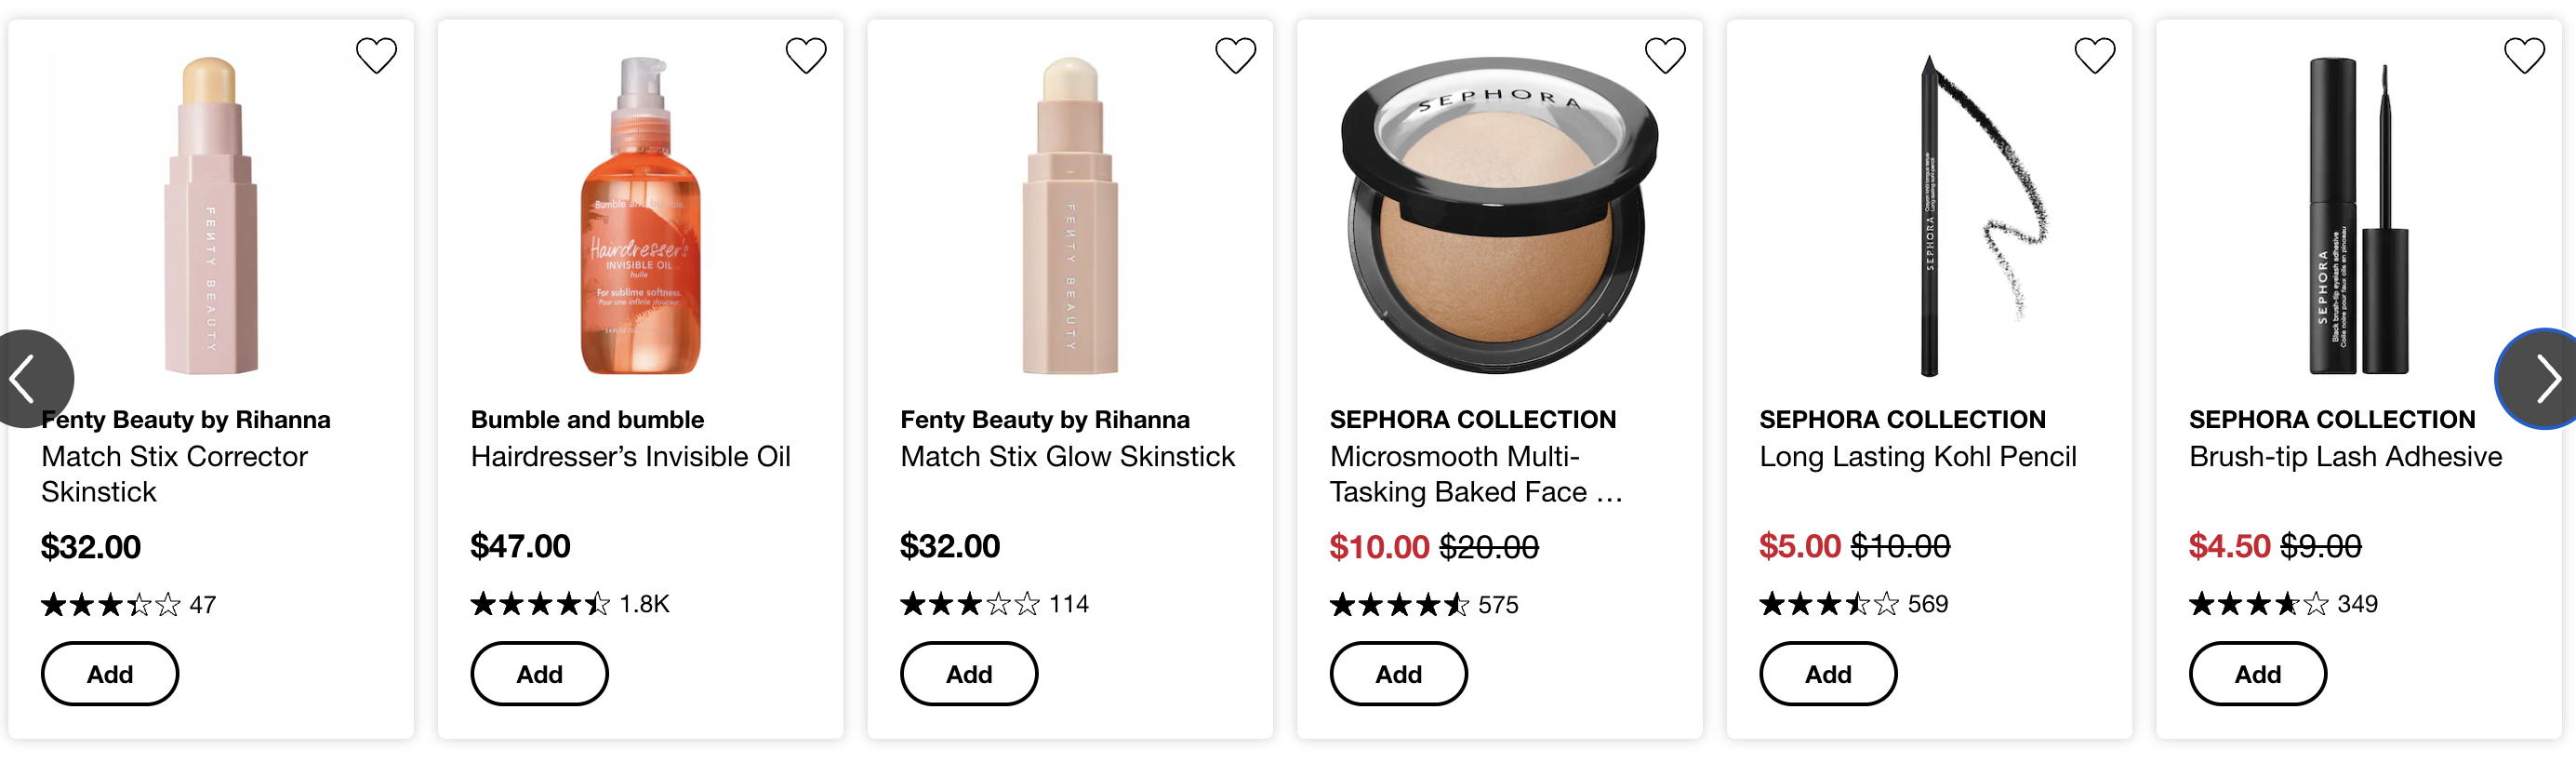
Task: Heart the Long Lasting Kohl Pencil
Action: [x=2094, y=55]
